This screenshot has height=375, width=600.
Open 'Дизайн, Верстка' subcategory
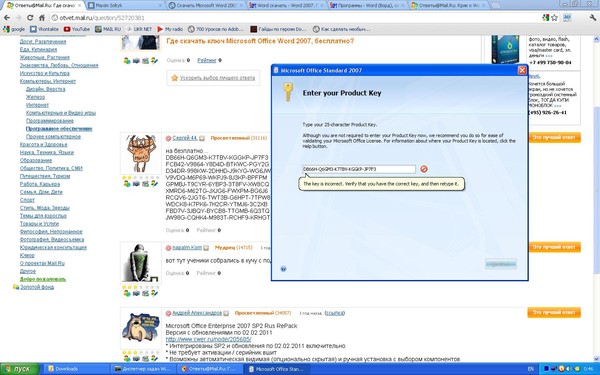[x=46, y=89]
